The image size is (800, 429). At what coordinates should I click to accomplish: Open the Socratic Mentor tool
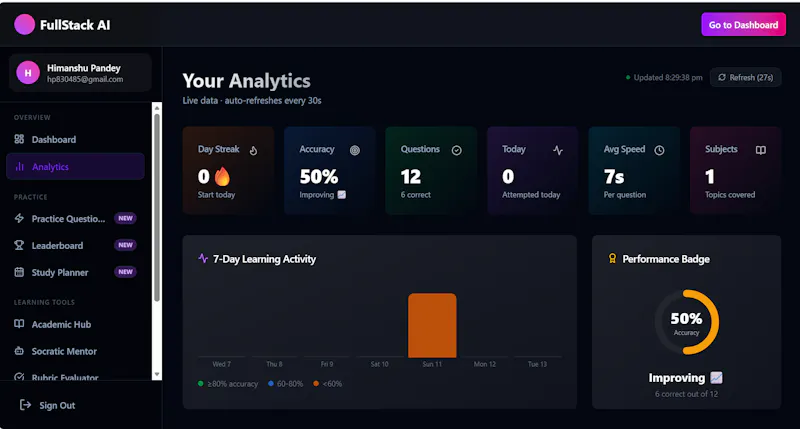click(76, 351)
